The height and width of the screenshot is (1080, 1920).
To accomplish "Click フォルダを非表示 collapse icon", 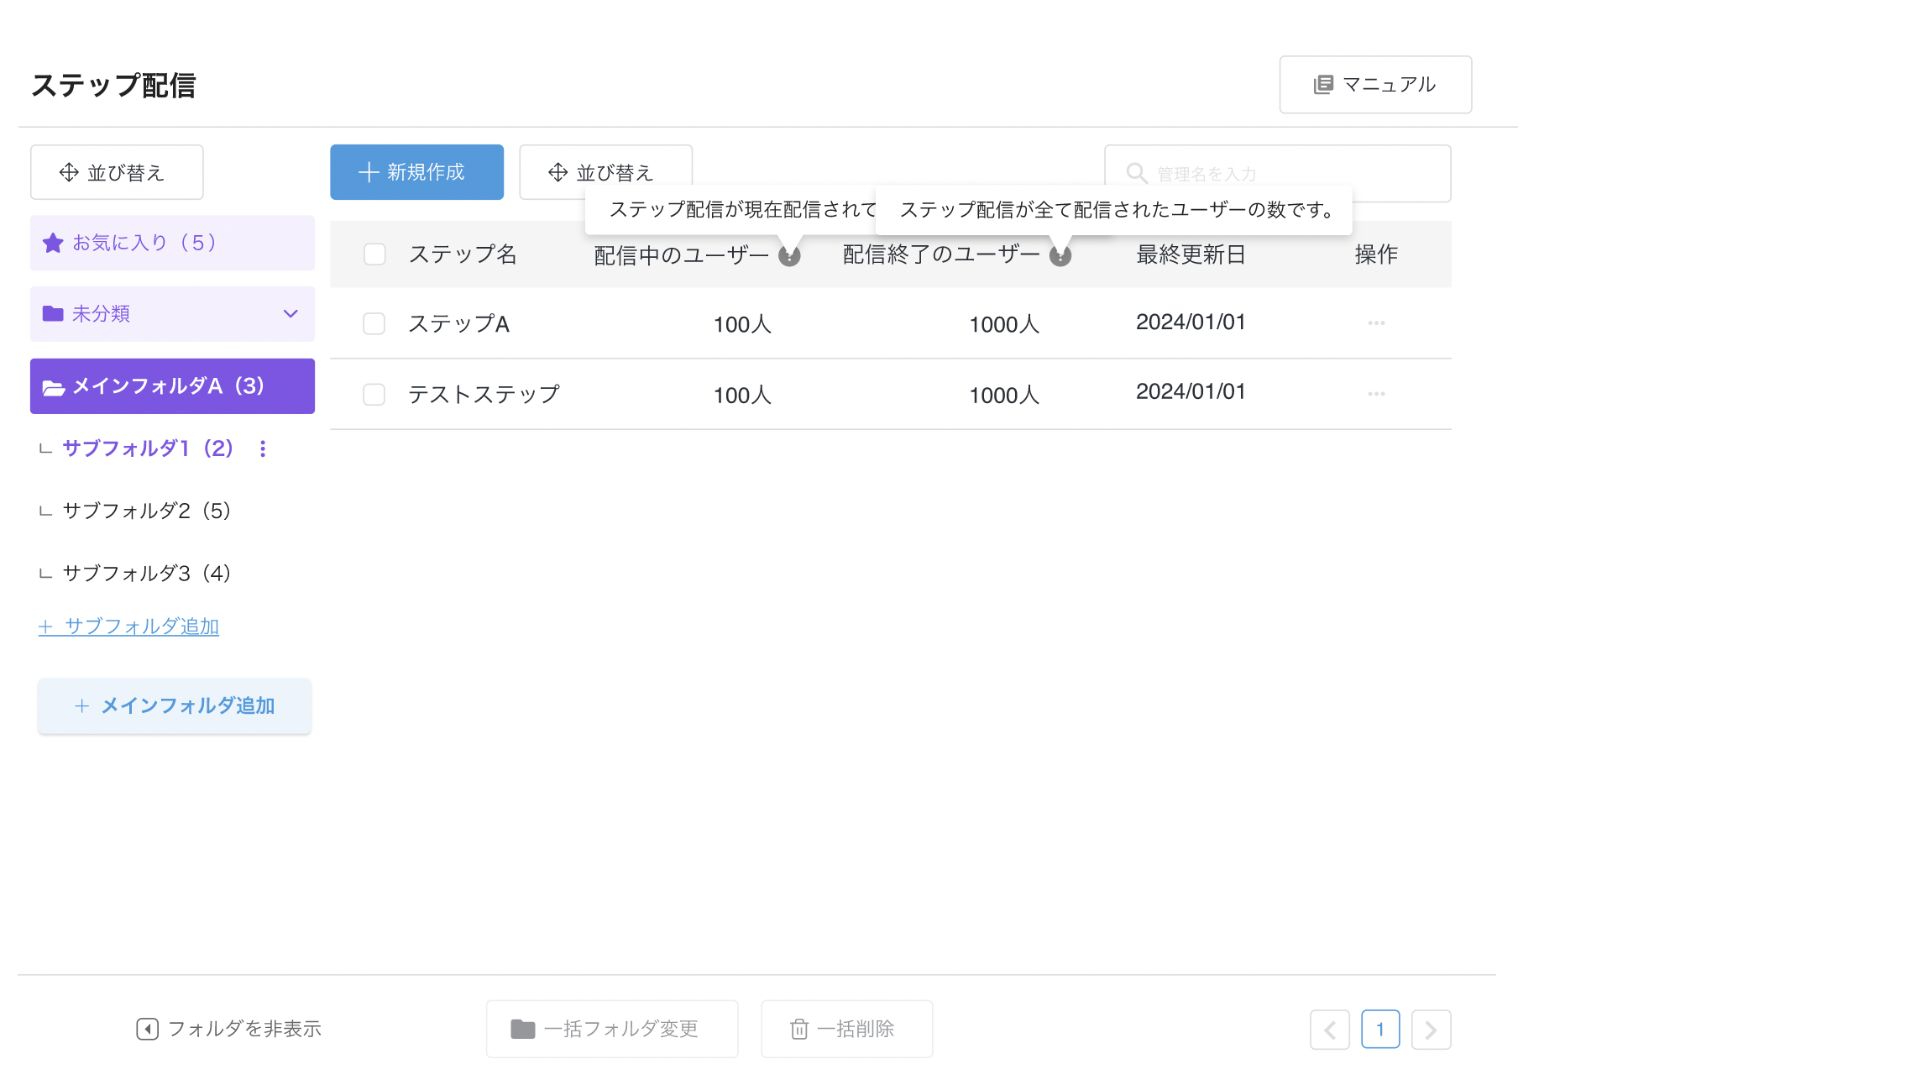I will [x=147, y=1029].
